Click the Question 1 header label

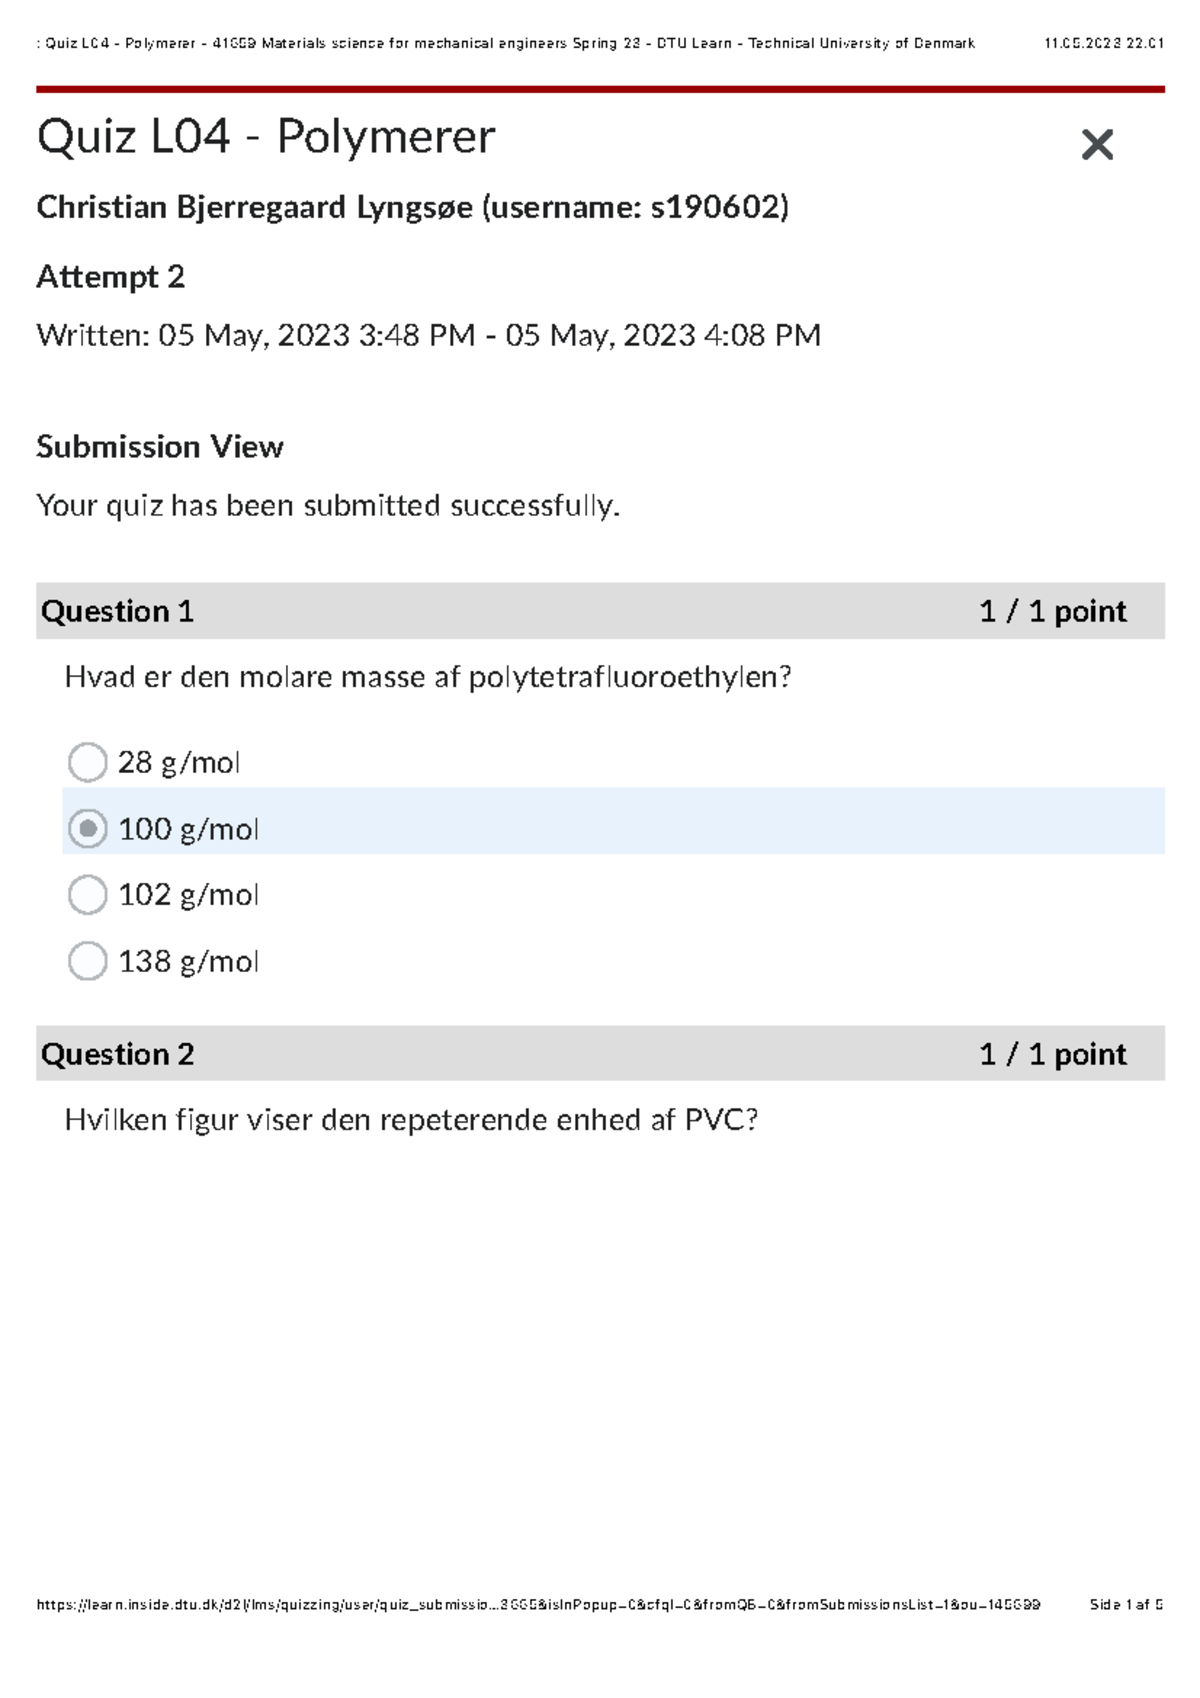(x=117, y=611)
